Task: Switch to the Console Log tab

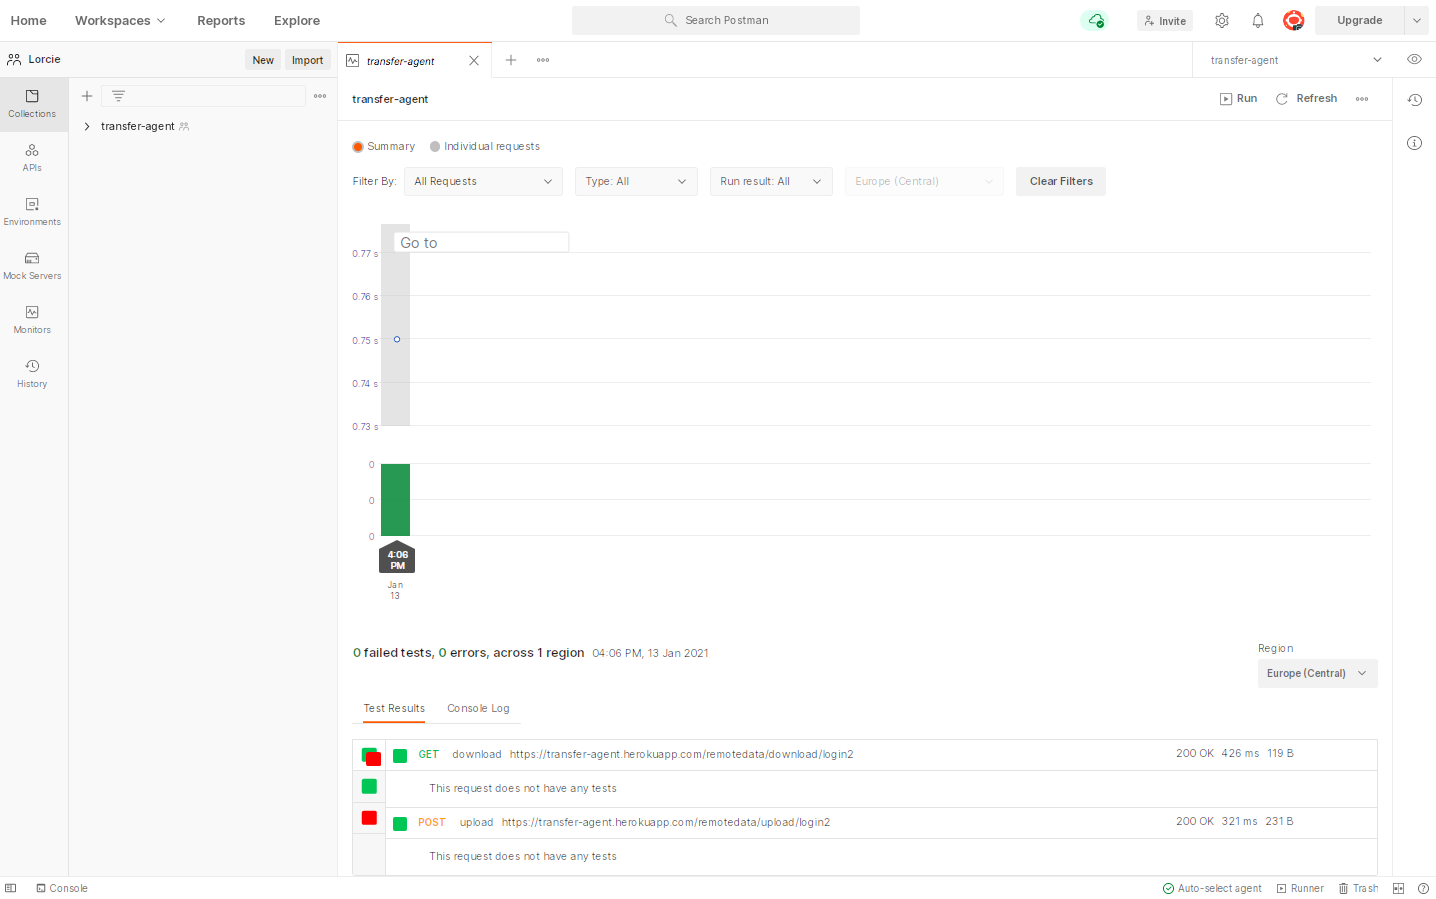Action: [478, 708]
